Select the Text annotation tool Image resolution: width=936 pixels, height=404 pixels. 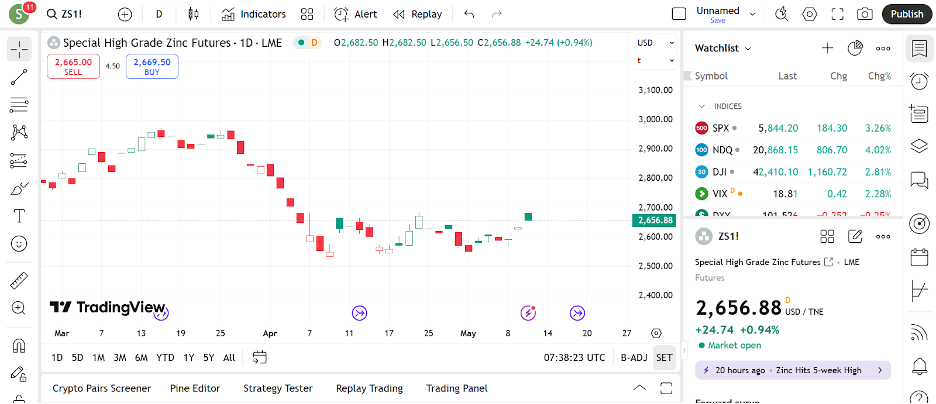pyautogui.click(x=19, y=215)
